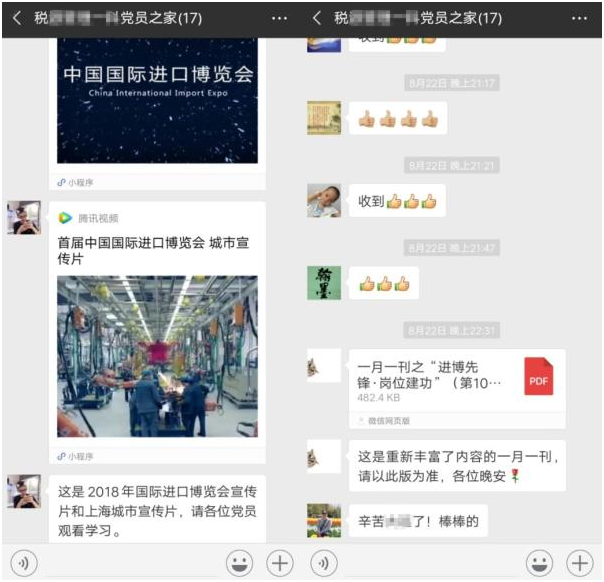604x582 pixels.
Task: Open the China International Import Expo mini program image
Action: (157, 100)
